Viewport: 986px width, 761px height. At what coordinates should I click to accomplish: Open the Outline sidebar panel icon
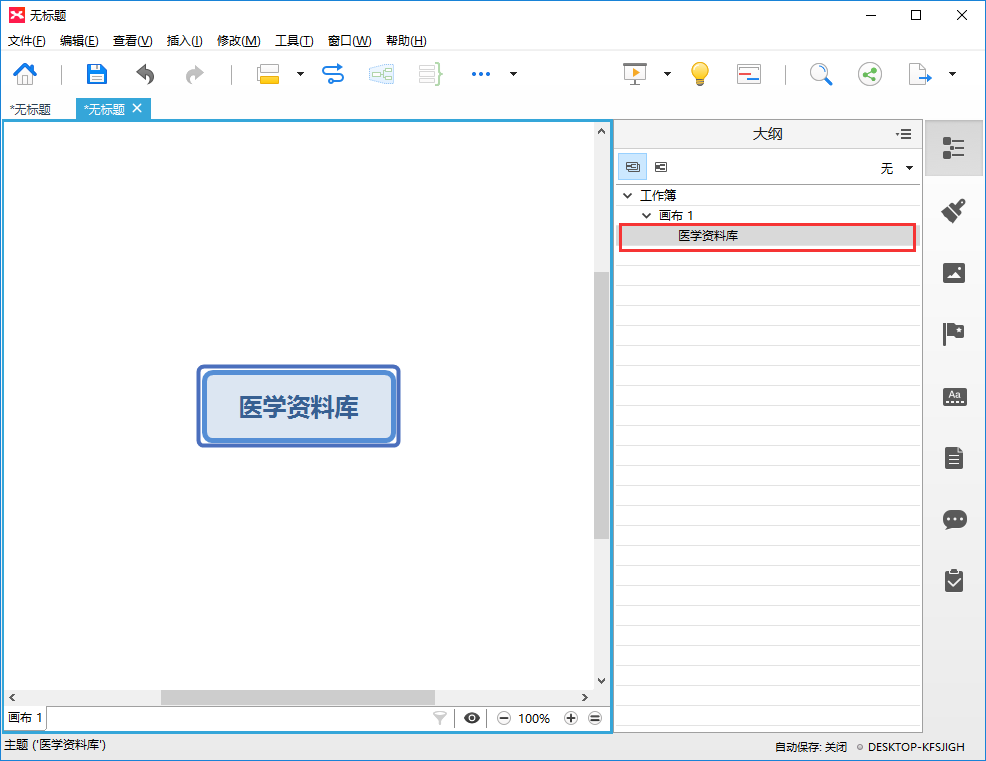[x=953, y=148]
